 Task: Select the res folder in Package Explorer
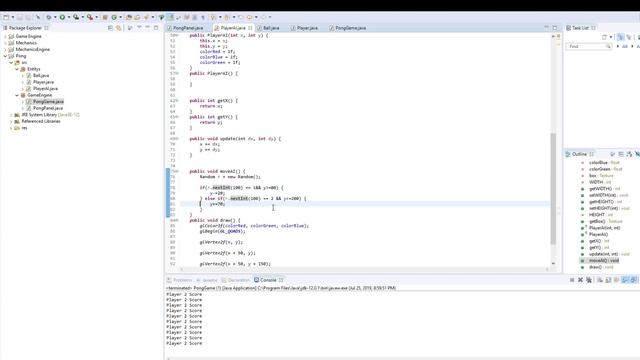[24, 128]
